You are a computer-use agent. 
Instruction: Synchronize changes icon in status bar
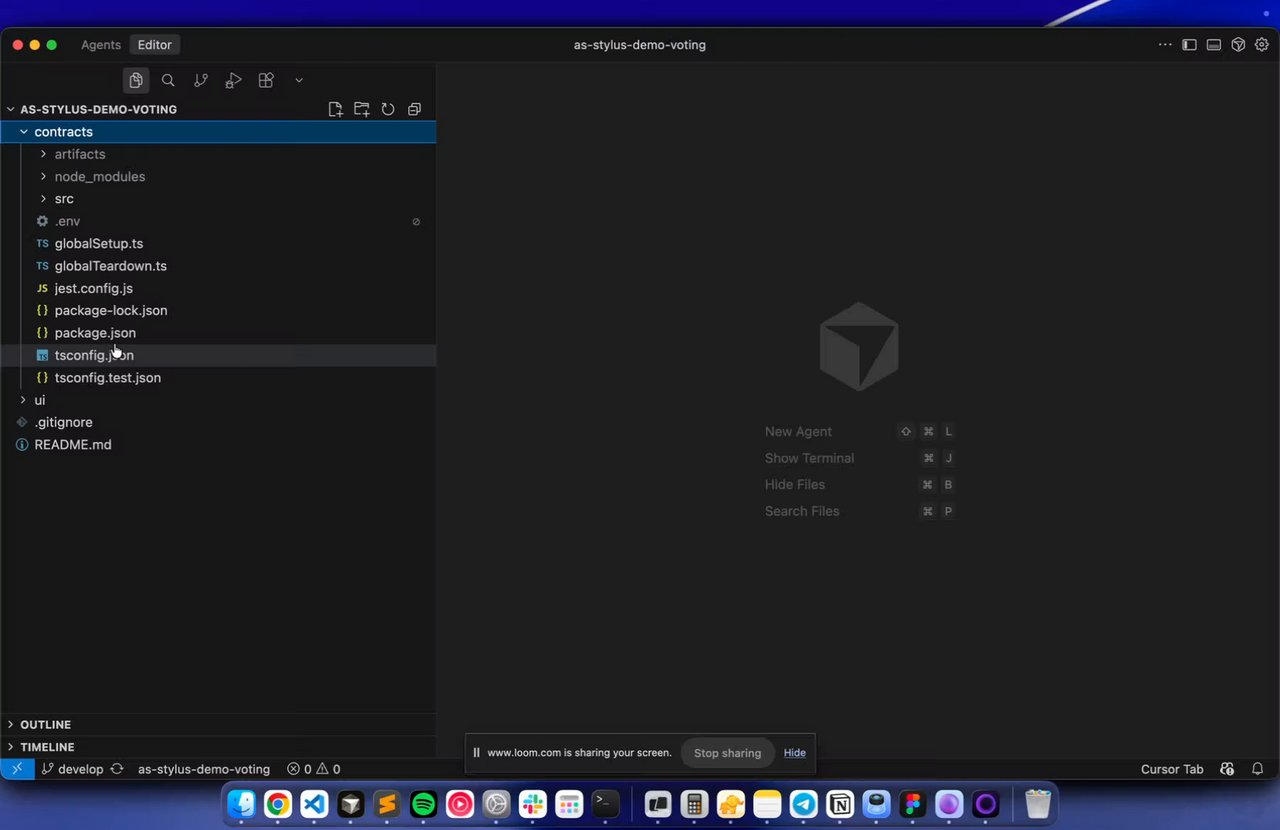click(x=117, y=769)
